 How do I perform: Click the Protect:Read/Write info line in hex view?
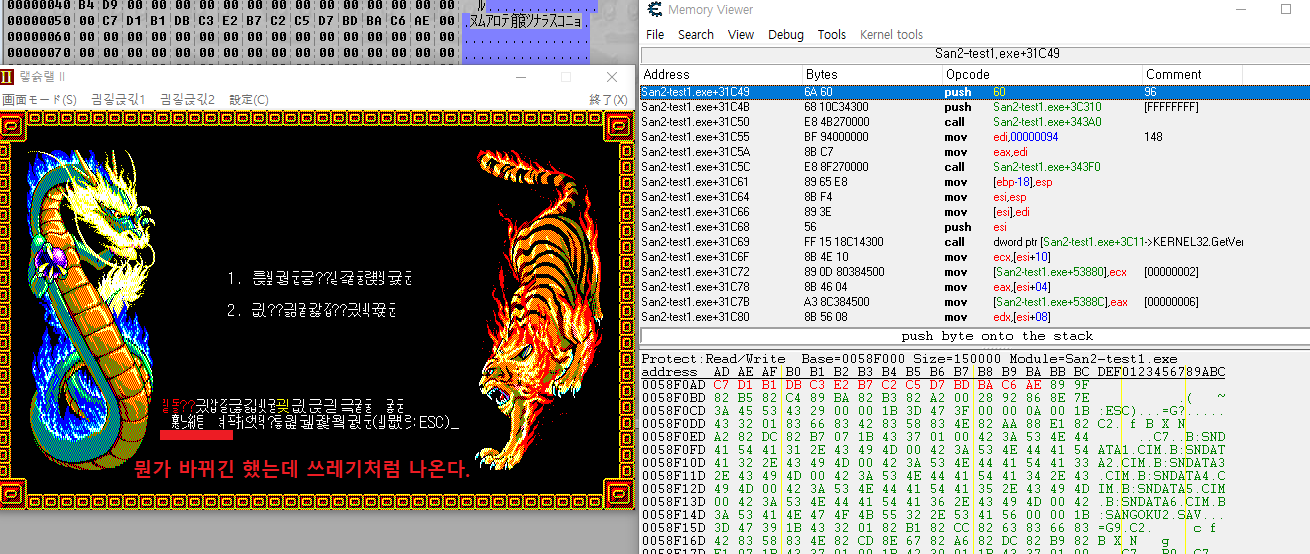click(x=909, y=358)
